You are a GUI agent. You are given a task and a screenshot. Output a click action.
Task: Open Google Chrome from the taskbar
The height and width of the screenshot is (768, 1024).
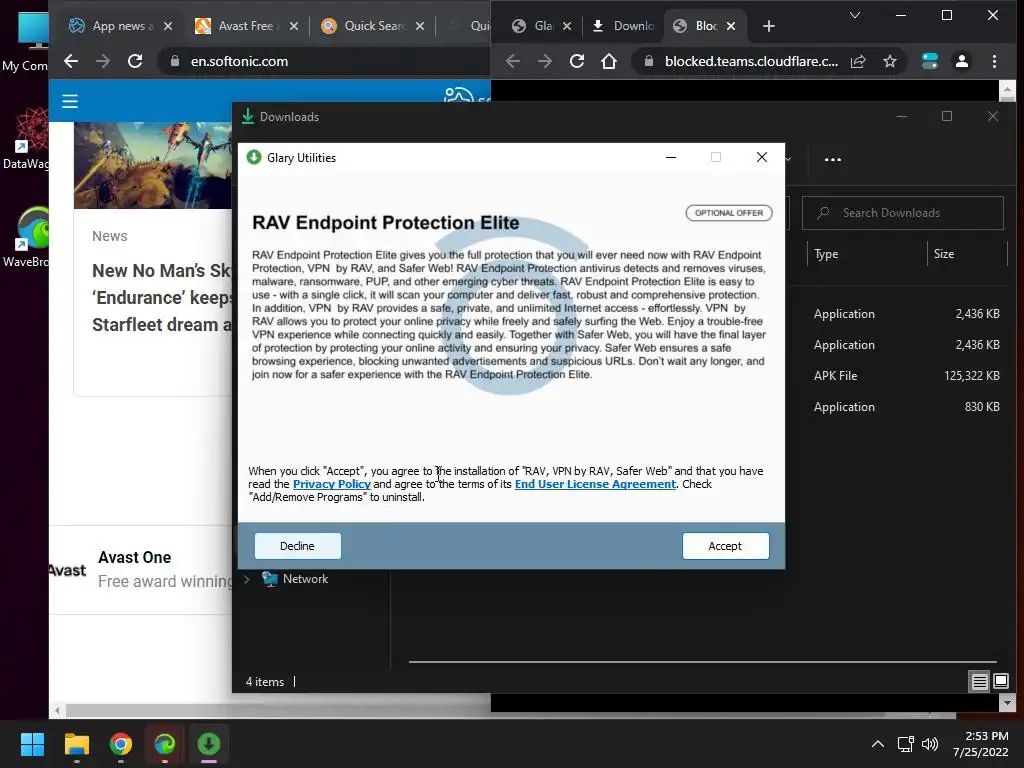(121, 744)
